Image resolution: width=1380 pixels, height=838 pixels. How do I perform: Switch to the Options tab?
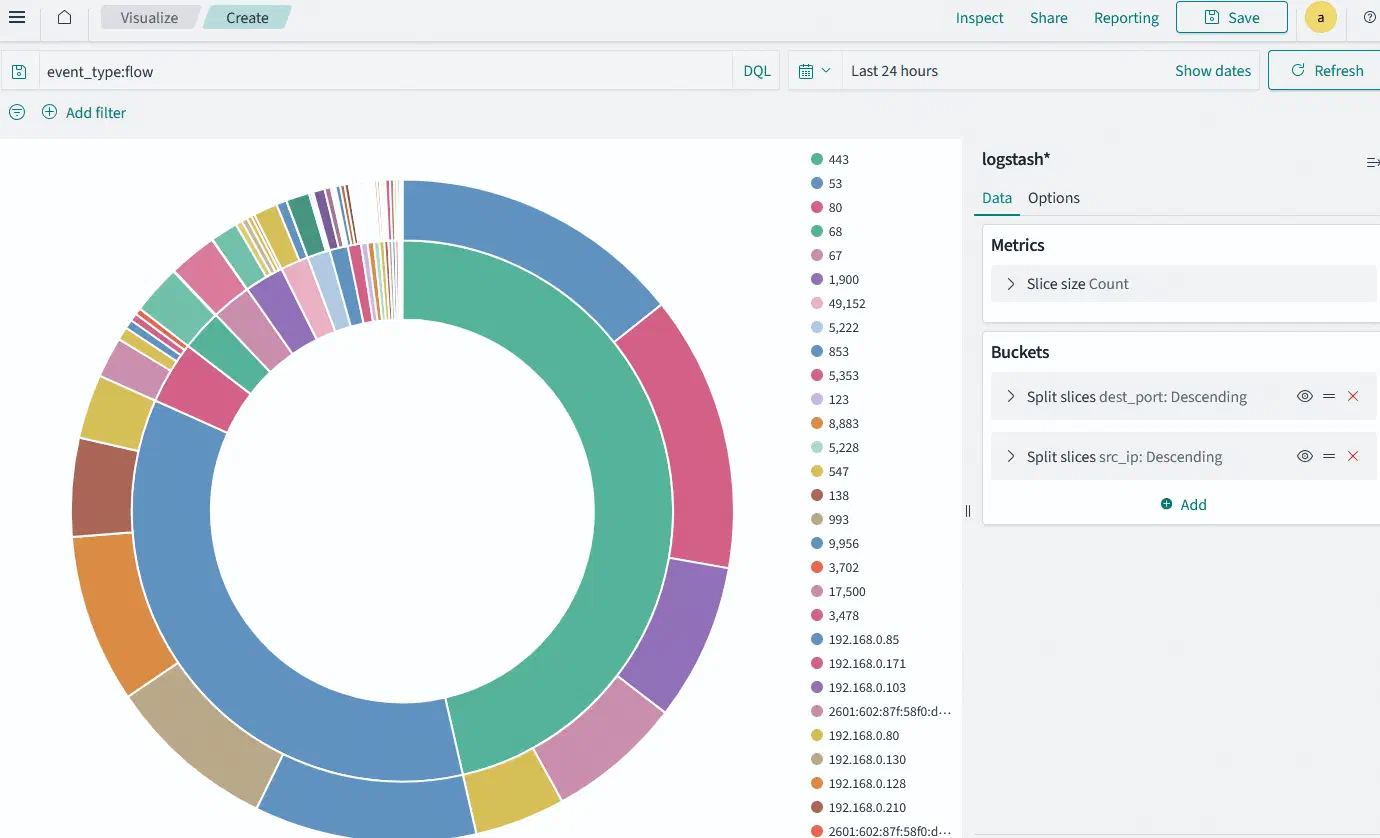click(1054, 198)
